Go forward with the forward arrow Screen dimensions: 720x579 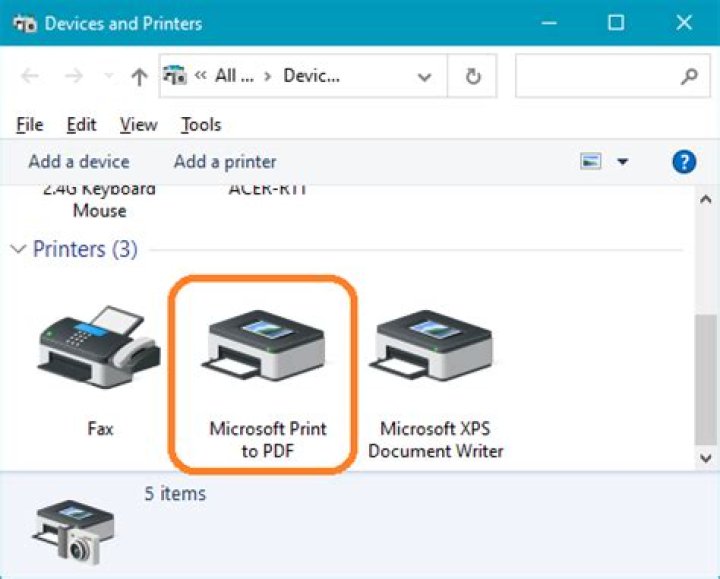coord(73,76)
